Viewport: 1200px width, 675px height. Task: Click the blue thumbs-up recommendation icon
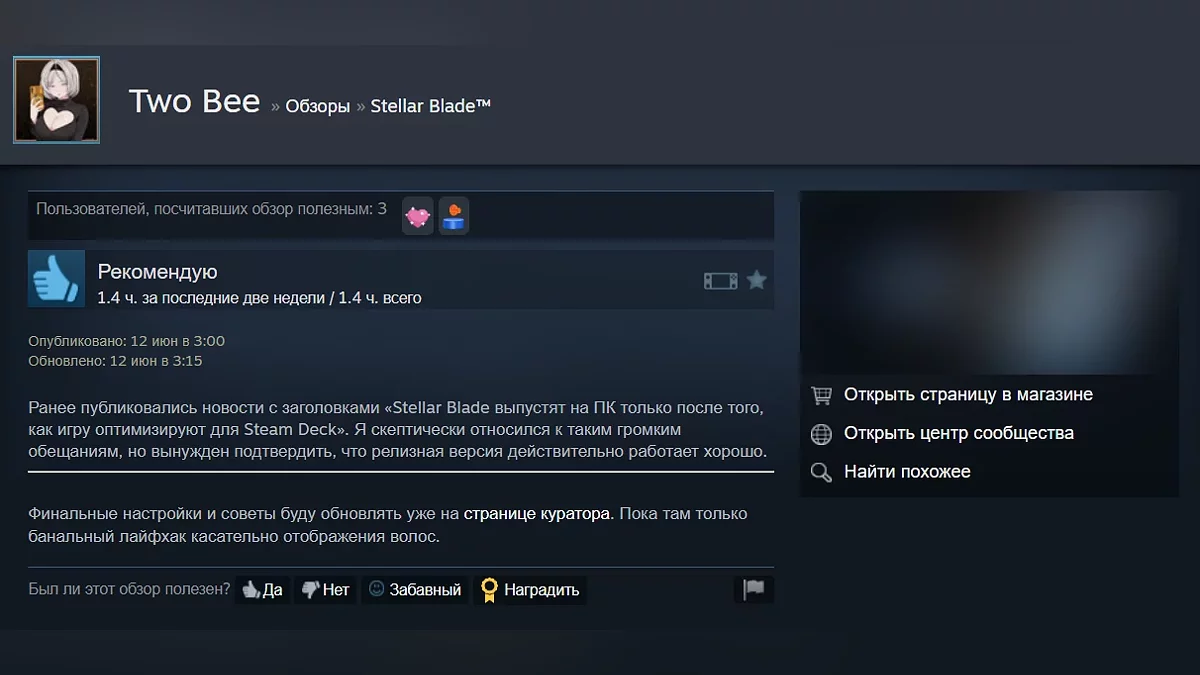pos(56,278)
